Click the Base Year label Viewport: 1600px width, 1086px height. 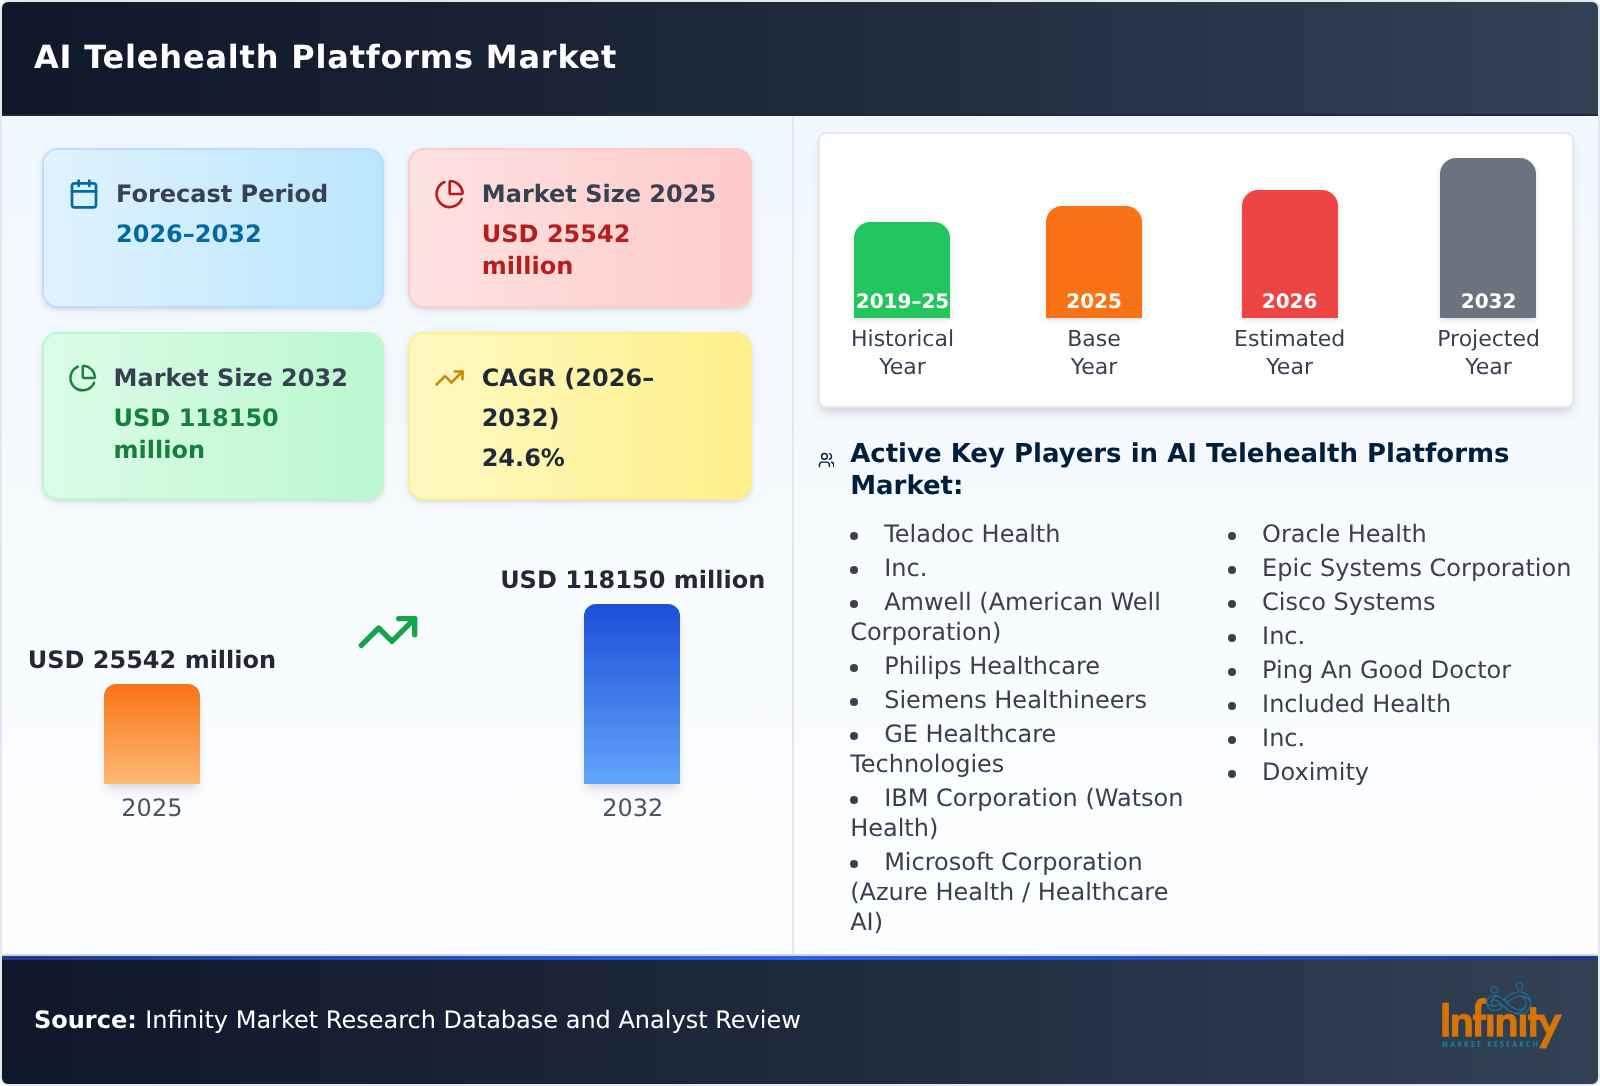point(1094,353)
